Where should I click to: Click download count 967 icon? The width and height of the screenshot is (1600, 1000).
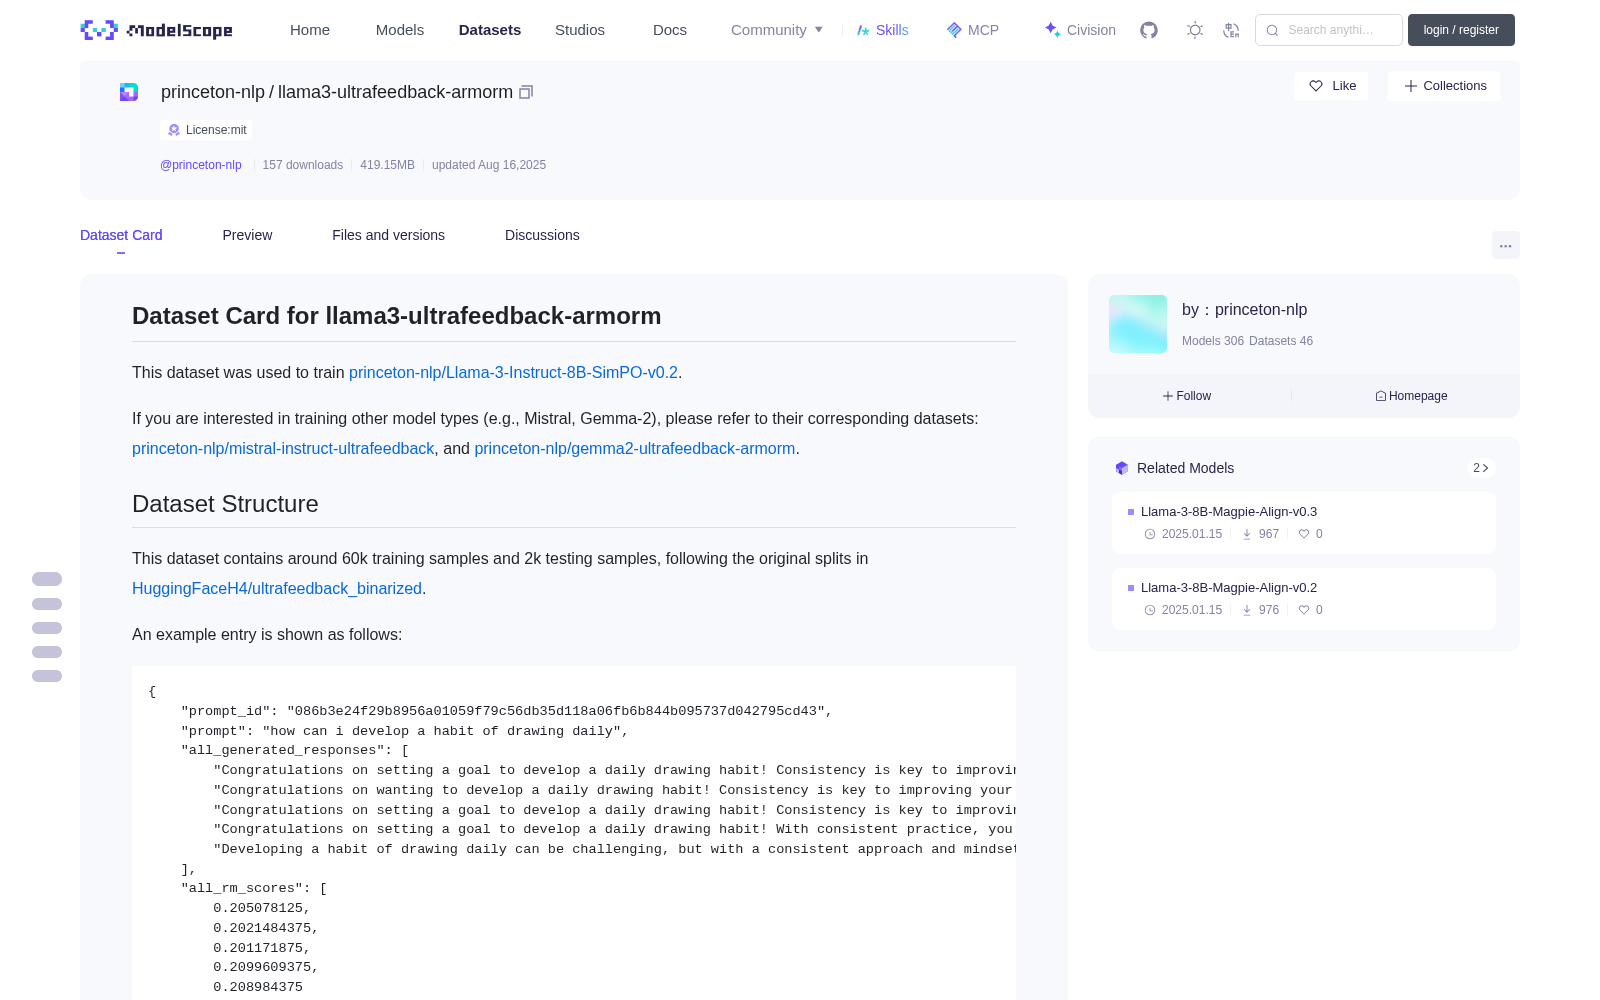(1247, 534)
